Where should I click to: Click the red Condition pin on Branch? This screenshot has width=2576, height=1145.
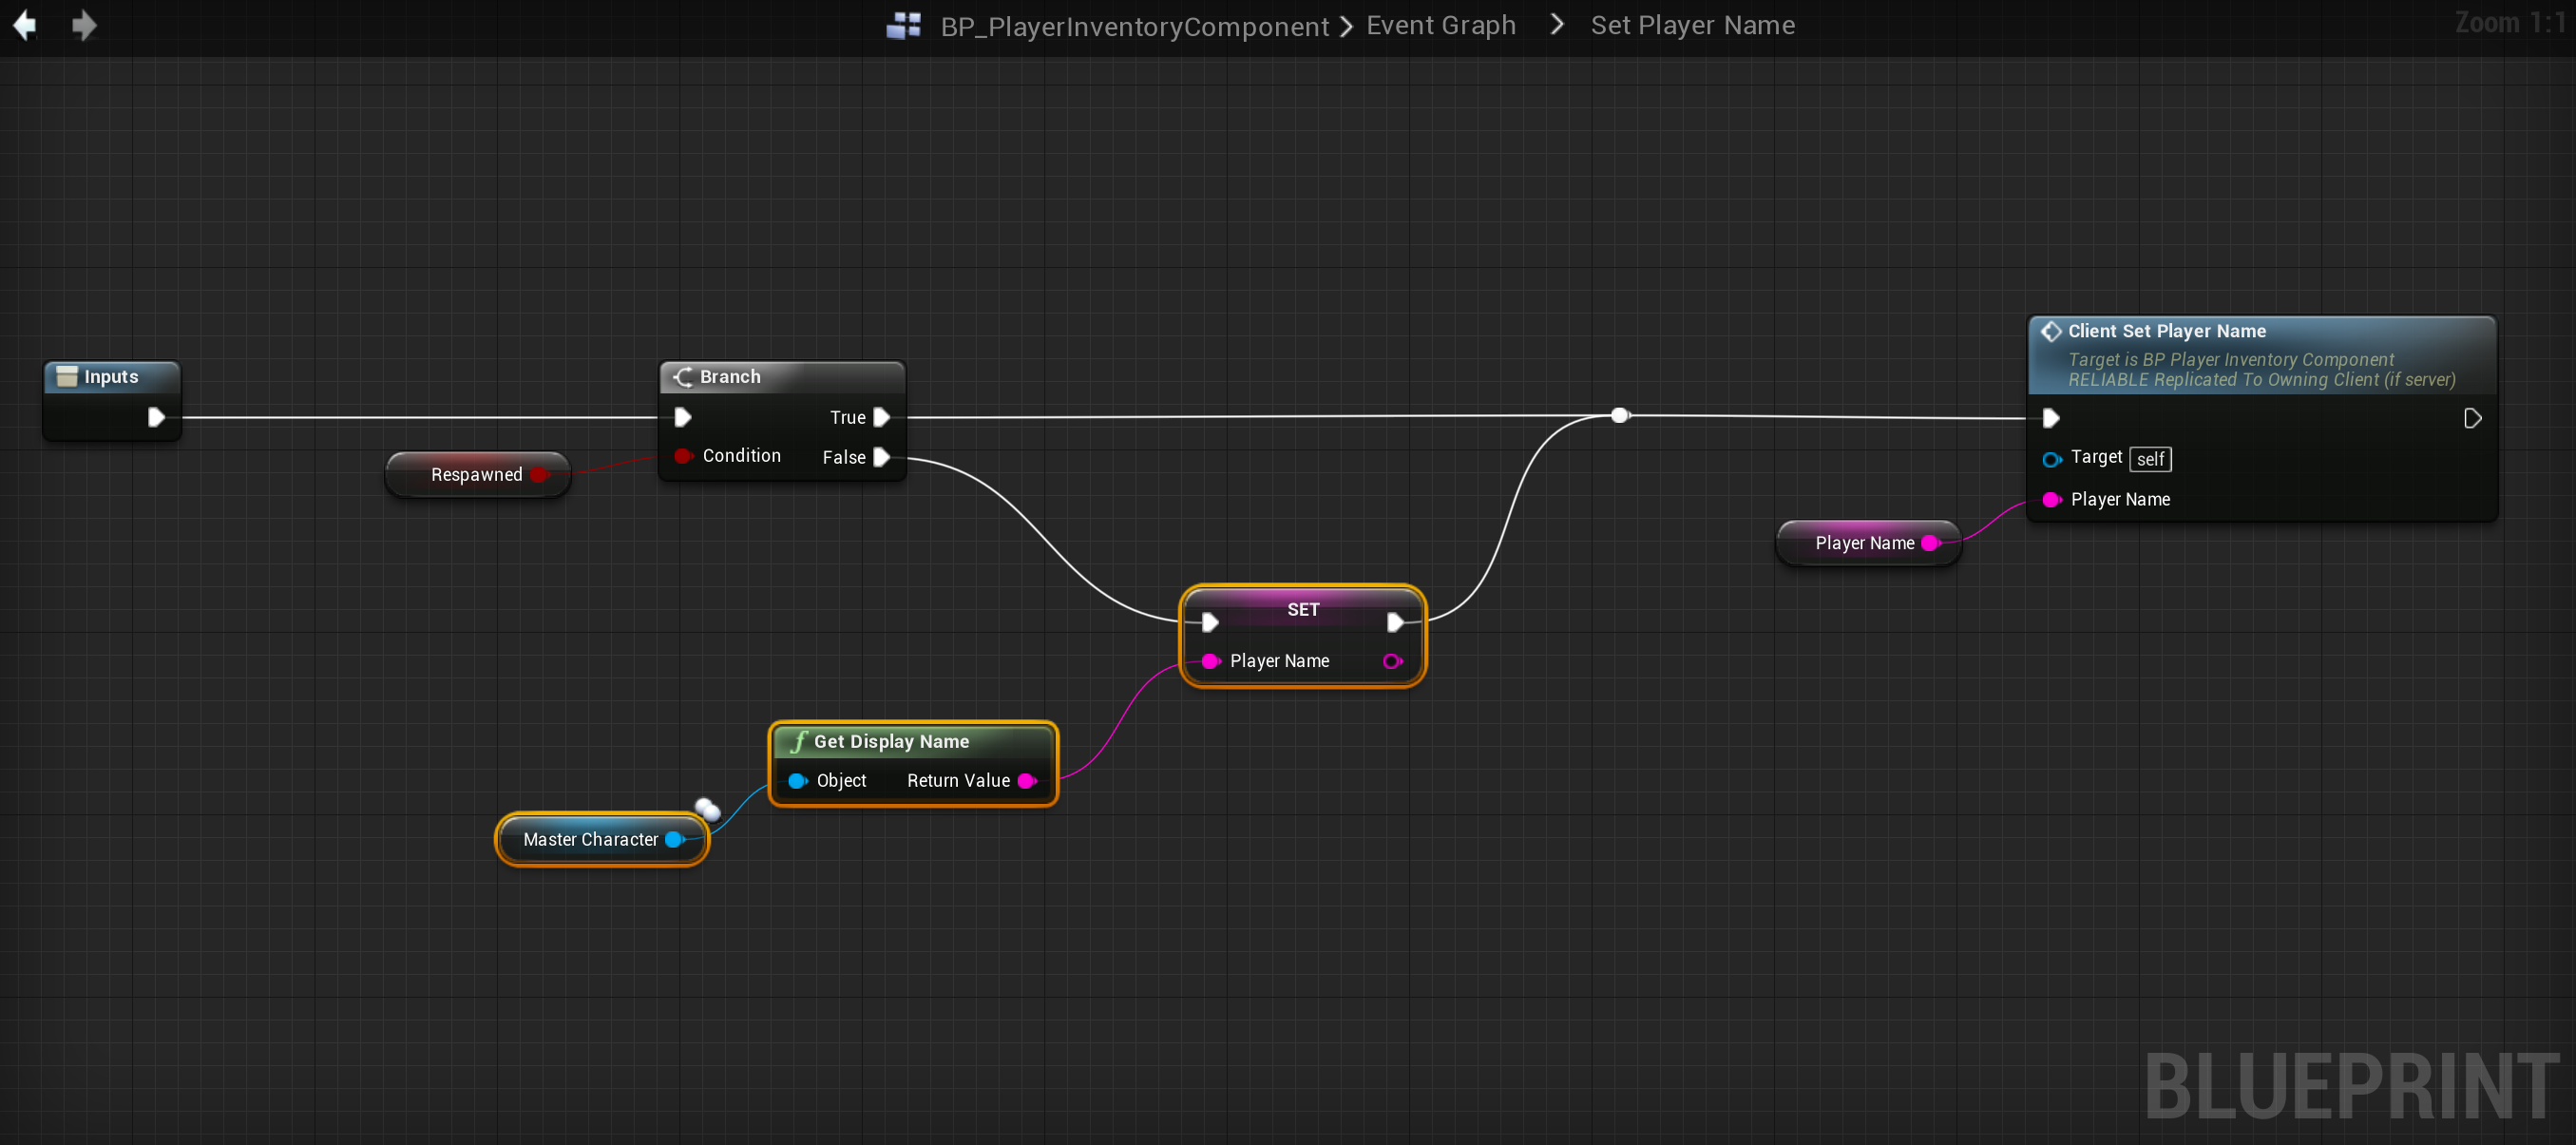point(683,456)
